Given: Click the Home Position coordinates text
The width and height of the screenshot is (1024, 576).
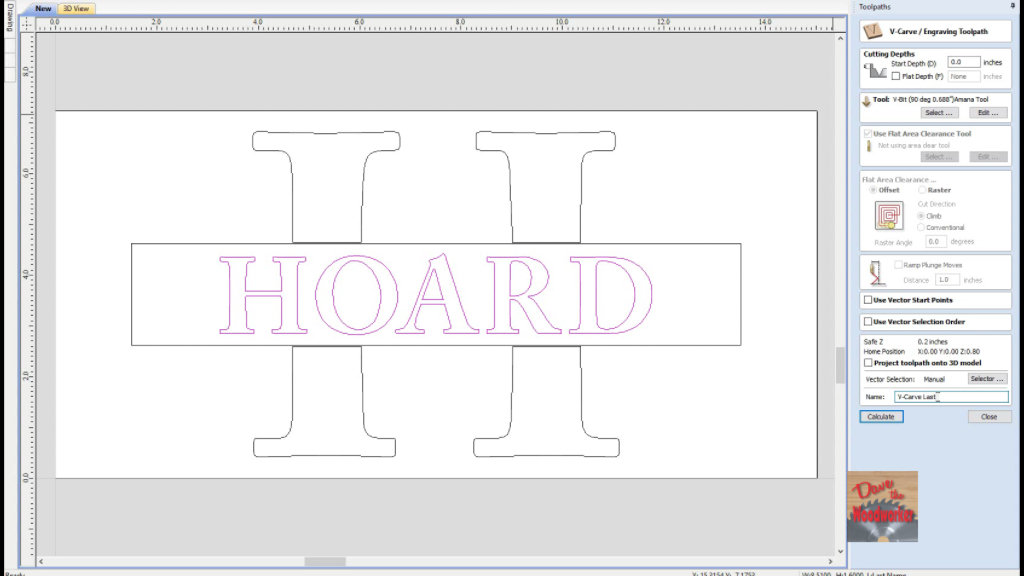Looking at the screenshot, I should click(x=948, y=352).
